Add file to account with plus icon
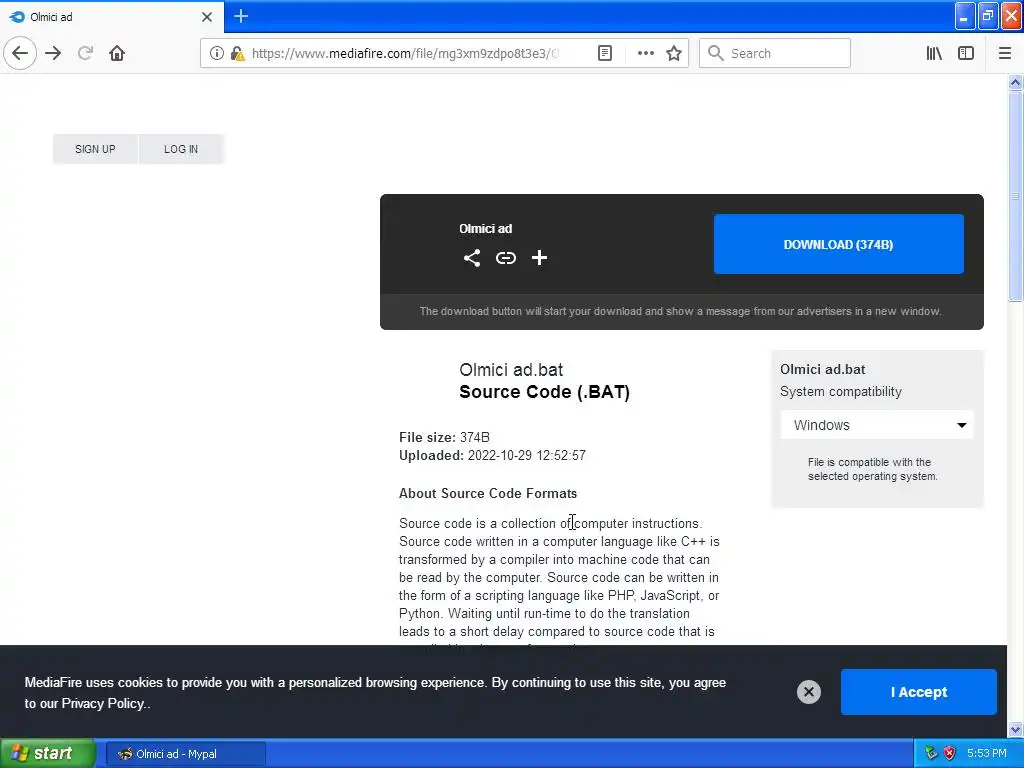Viewport: 1024px width, 768px height. 539,258
